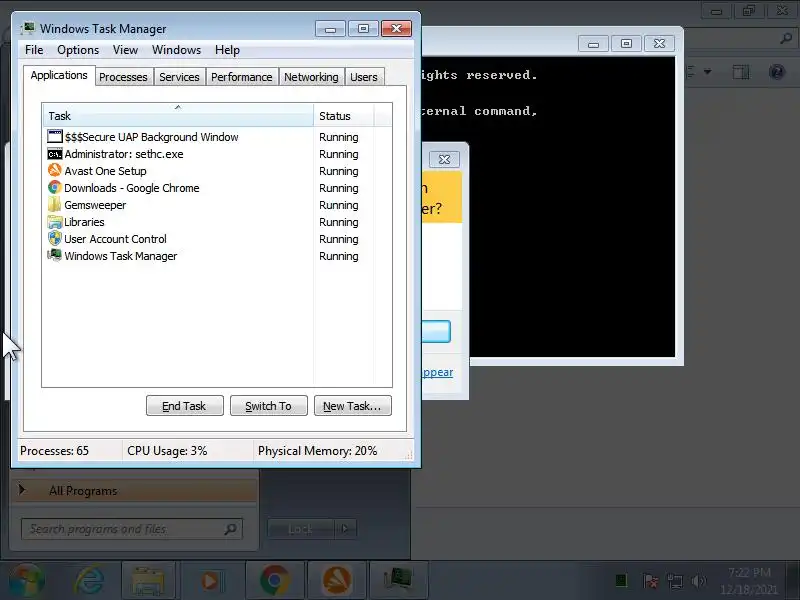The image size is (800, 600).
Task: Open the File menu in Task Manager
Action: [x=34, y=50]
